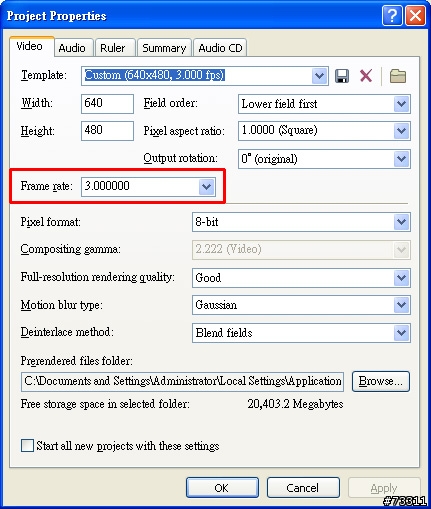
Task: Save the current template with the floppy icon
Action: tap(342, 76)
